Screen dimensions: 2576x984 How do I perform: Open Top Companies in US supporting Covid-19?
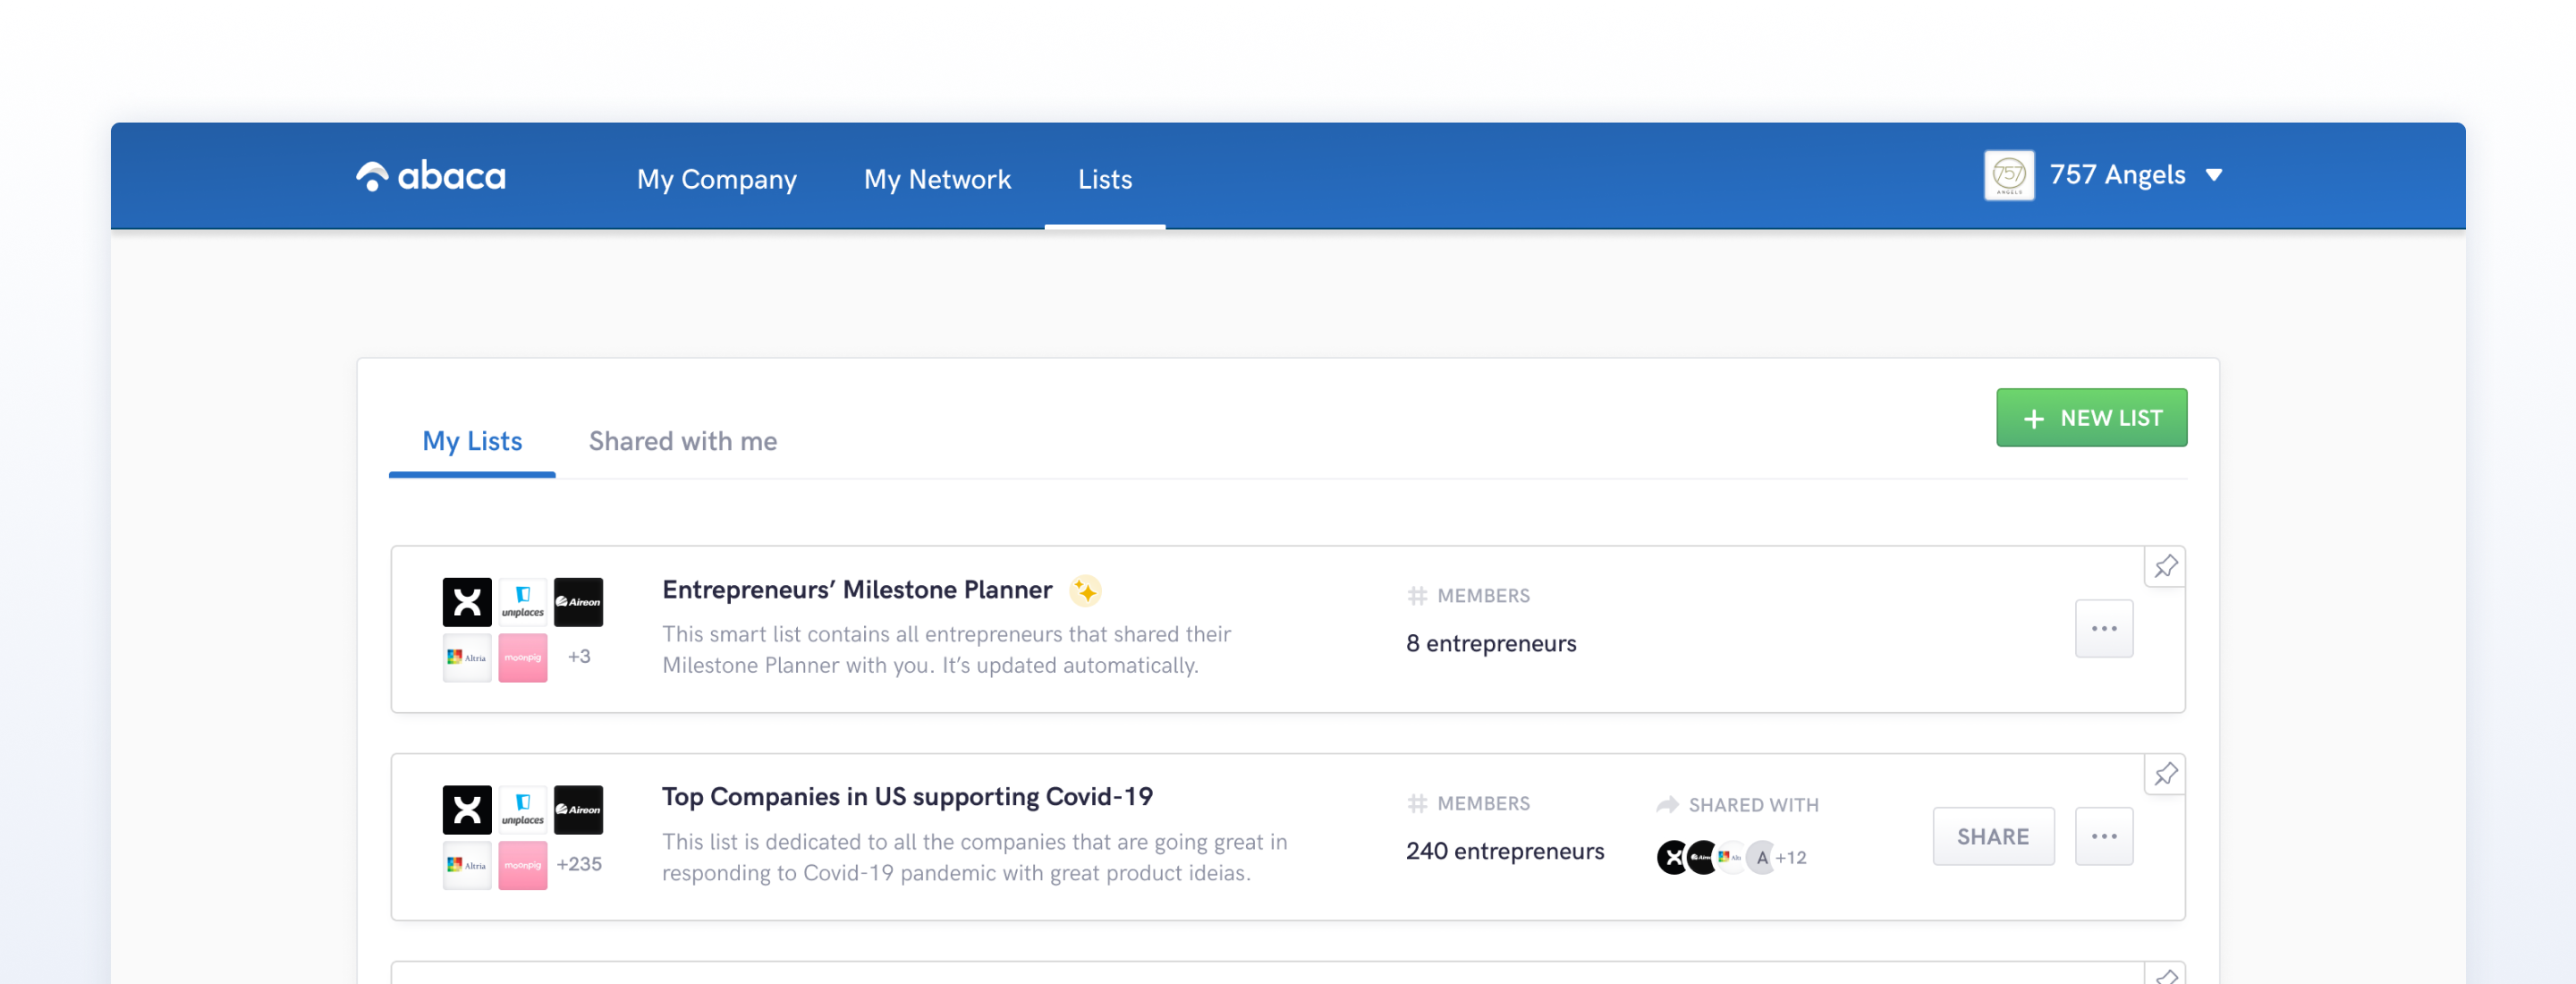906,796
